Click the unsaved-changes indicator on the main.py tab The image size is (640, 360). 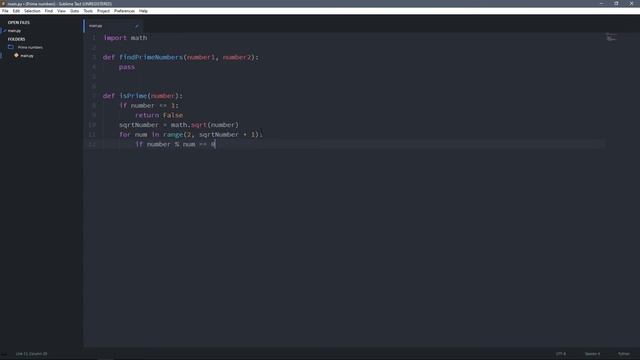click(x=137, y=26)
